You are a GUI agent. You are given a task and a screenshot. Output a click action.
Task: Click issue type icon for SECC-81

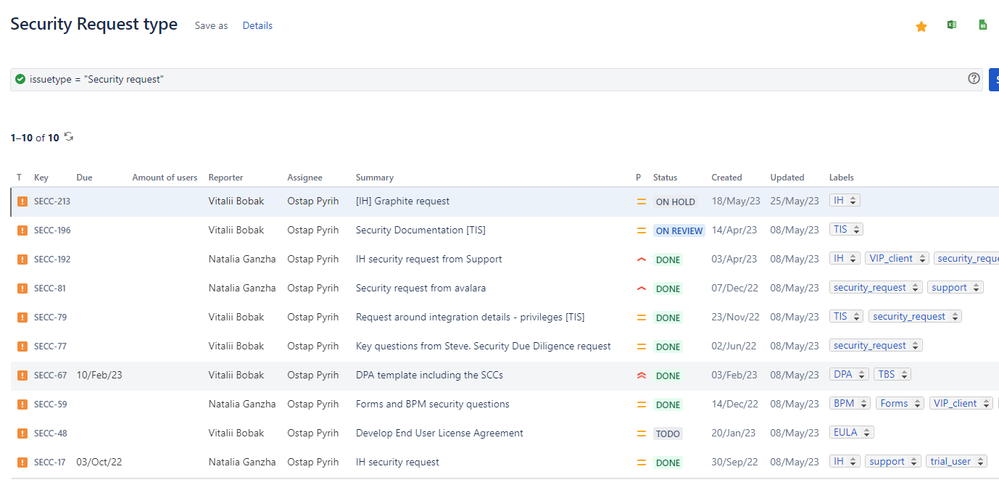22,289
